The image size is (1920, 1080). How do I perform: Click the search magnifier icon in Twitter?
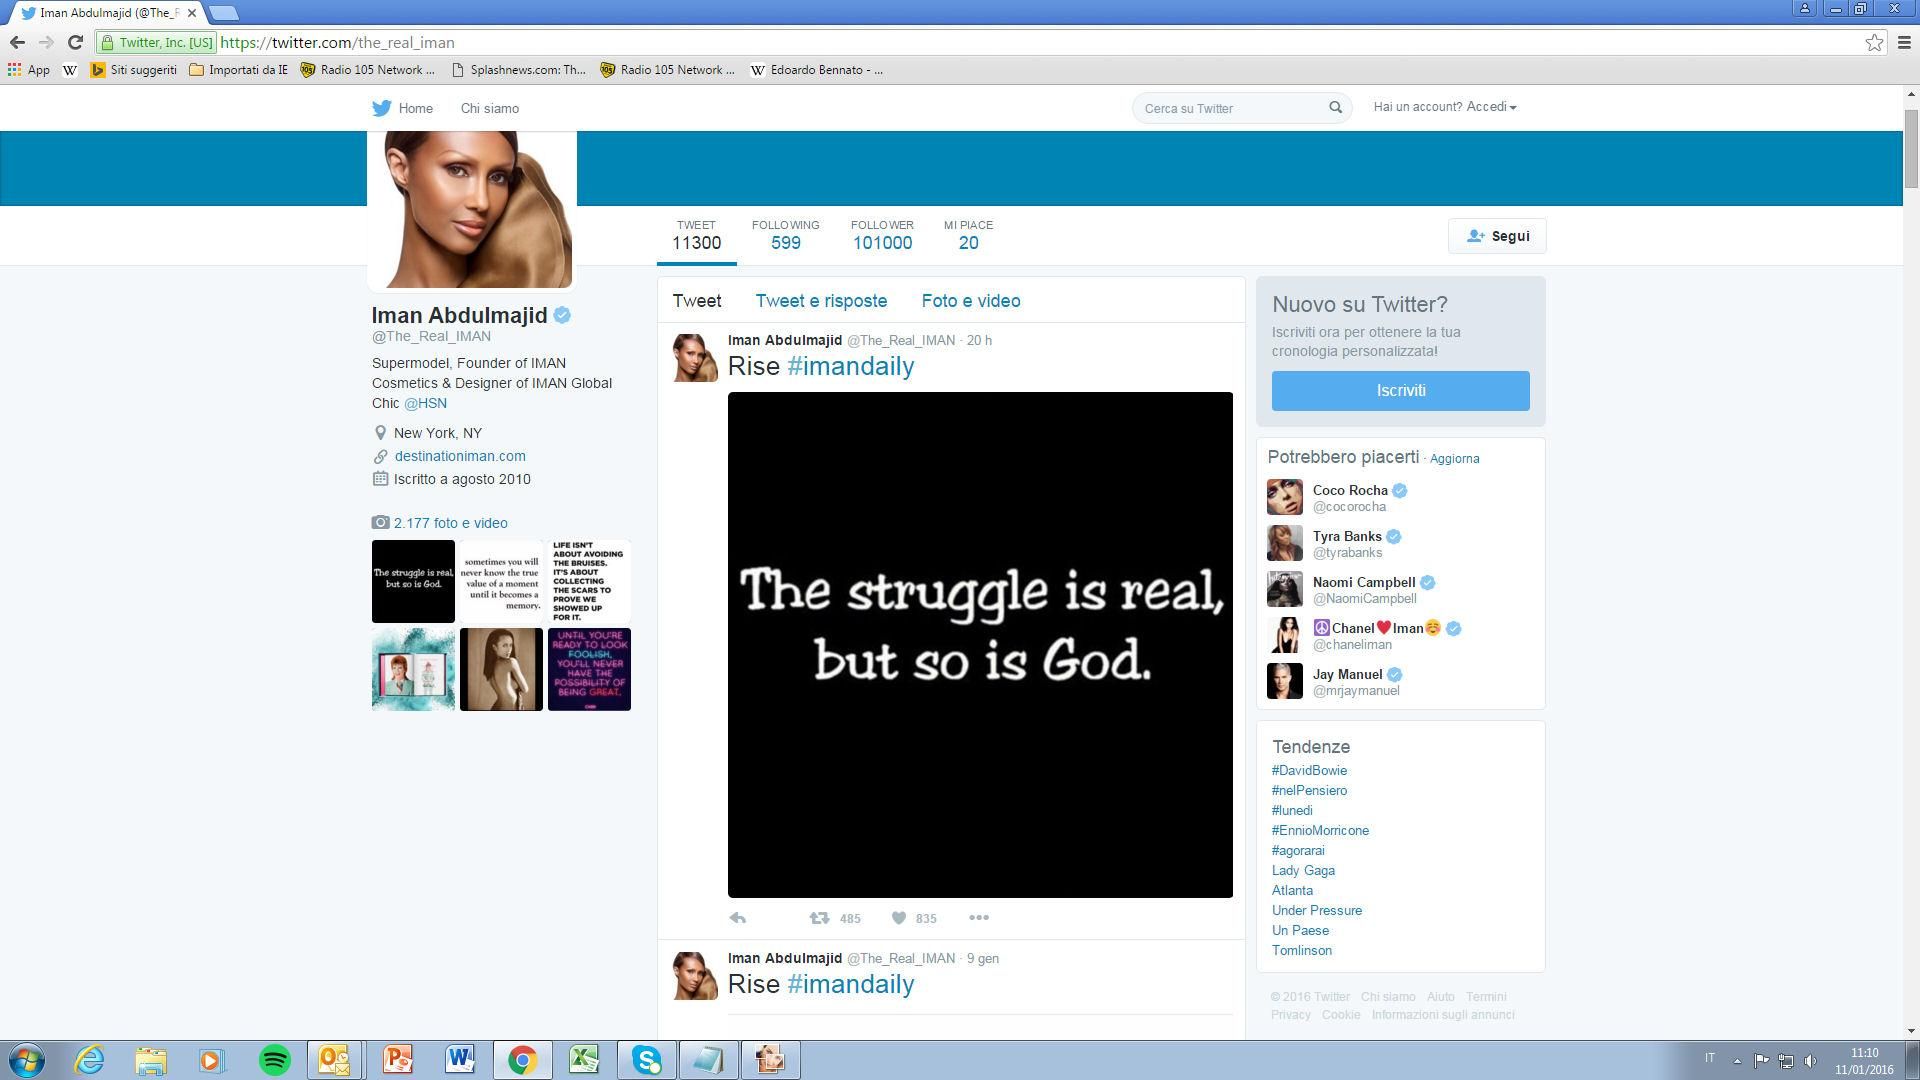click(1335, 107)
